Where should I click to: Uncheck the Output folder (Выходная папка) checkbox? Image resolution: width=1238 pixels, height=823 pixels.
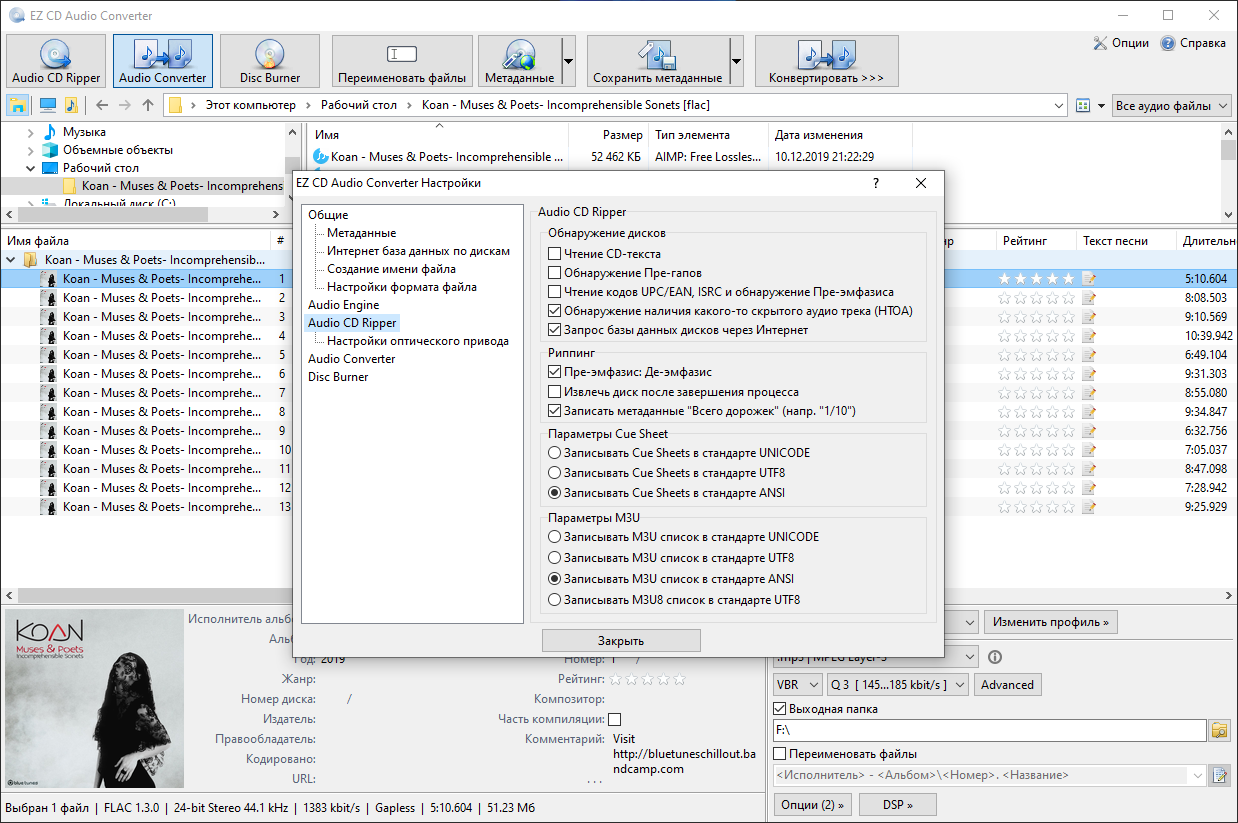click(x=780, y=709)
